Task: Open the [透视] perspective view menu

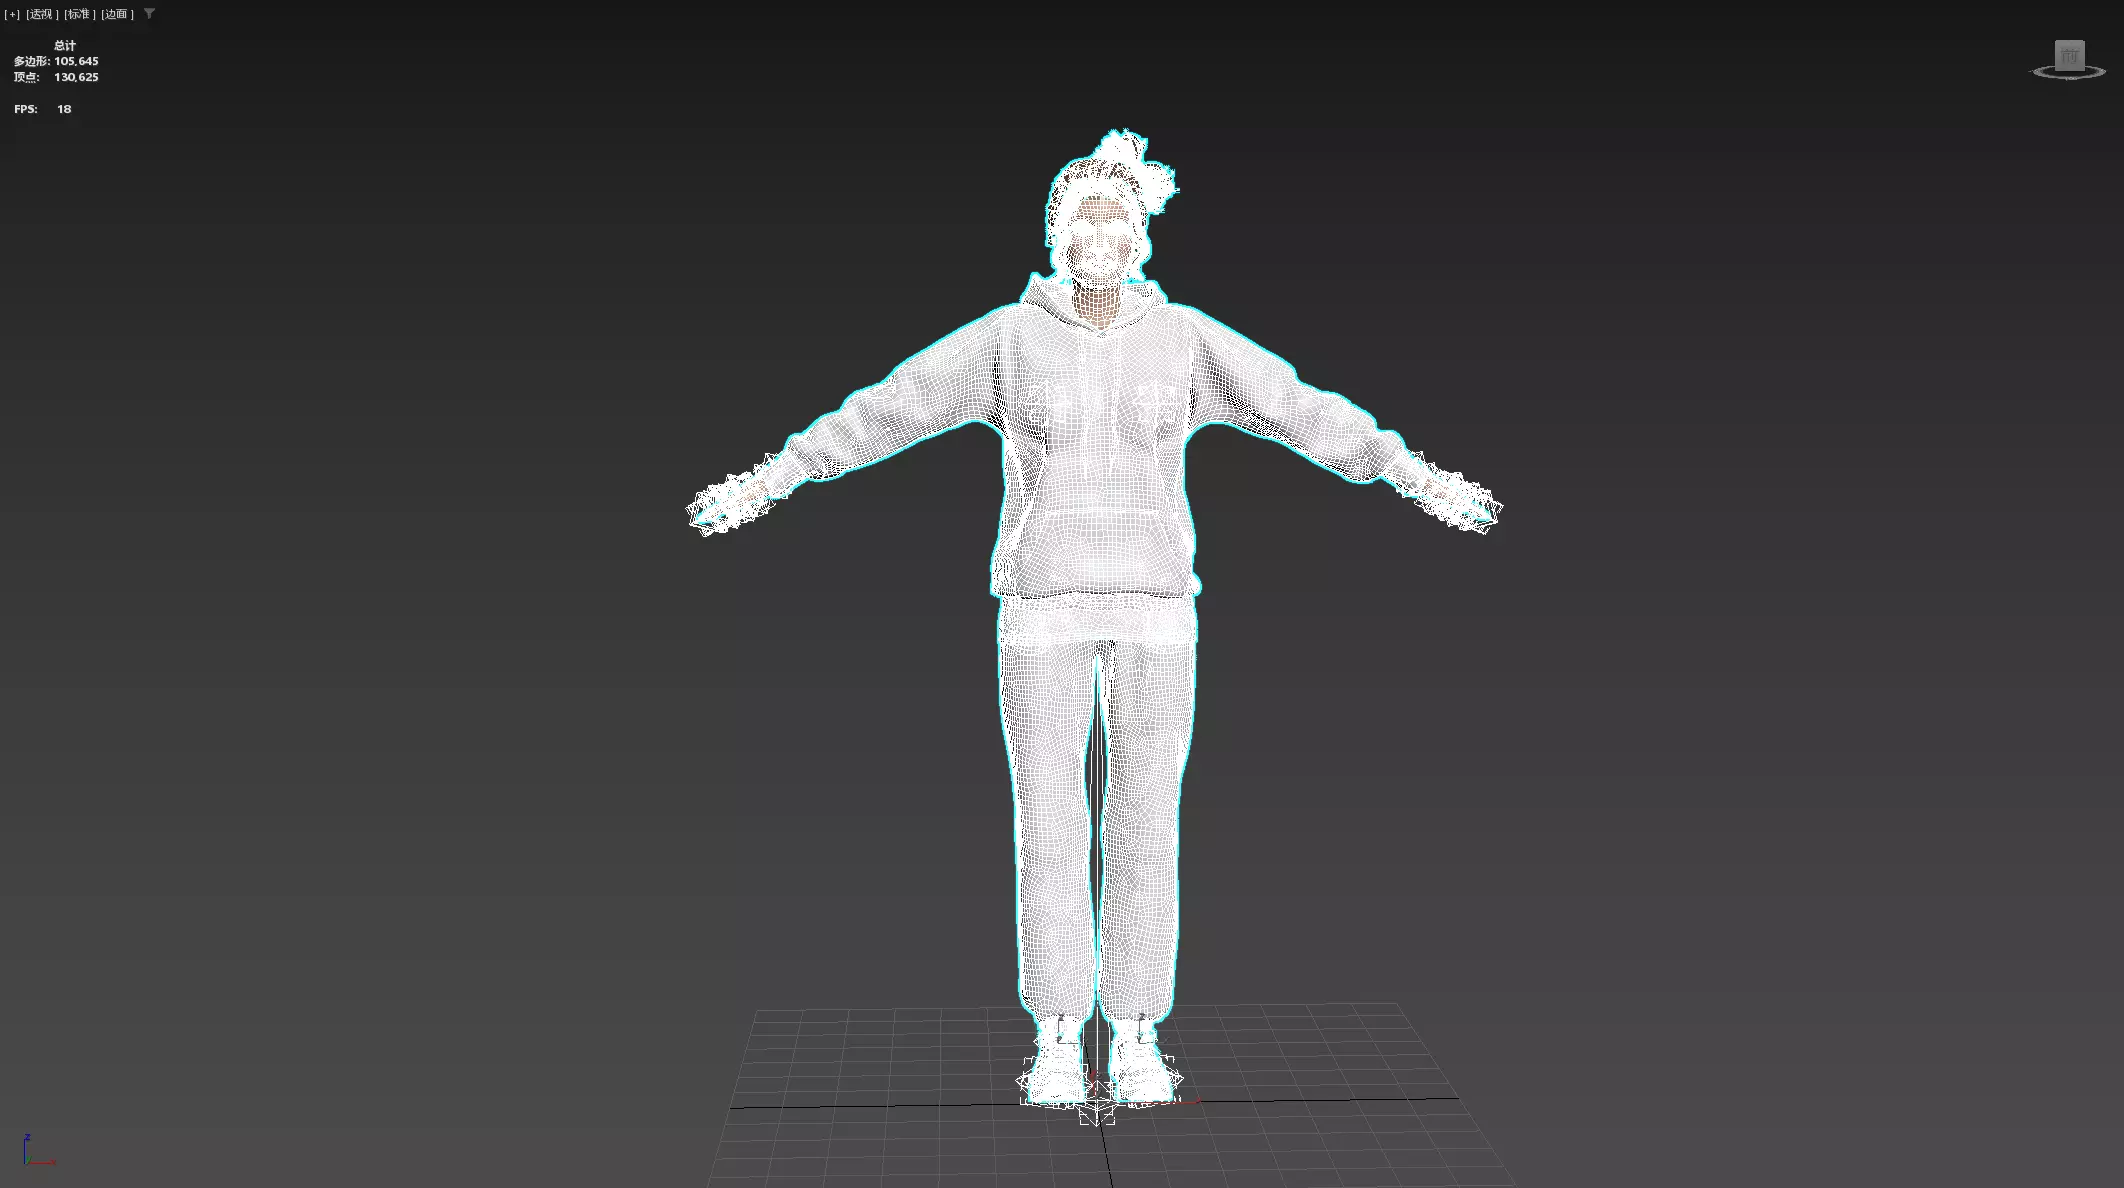Action: point(42,14)
